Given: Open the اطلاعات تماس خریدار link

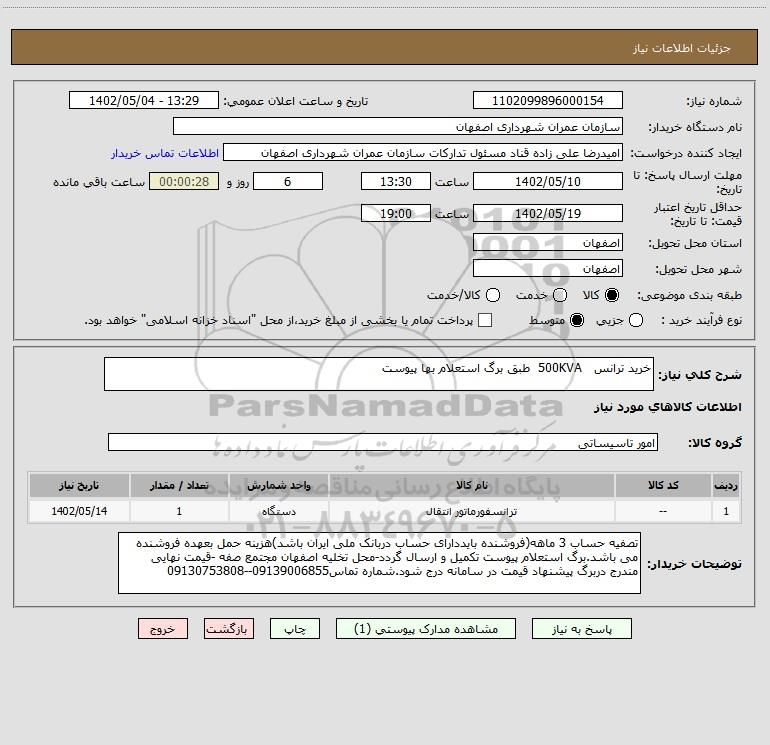Looking at the screenshot, I should (x=165, y=153).
